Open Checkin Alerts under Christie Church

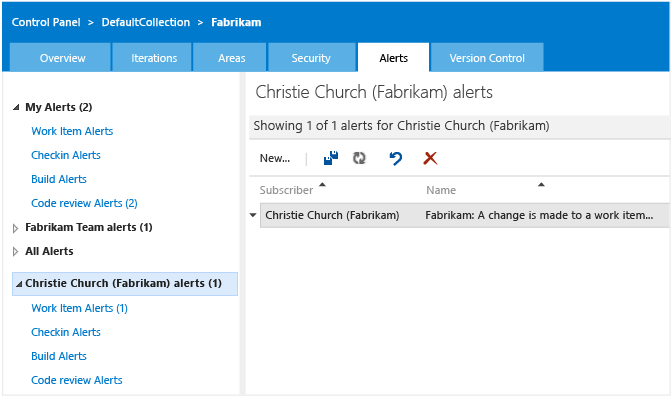coord(66,332)
